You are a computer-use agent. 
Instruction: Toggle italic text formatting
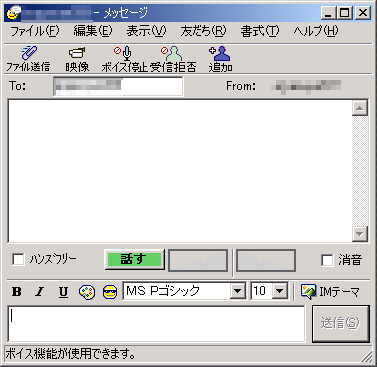40,292
